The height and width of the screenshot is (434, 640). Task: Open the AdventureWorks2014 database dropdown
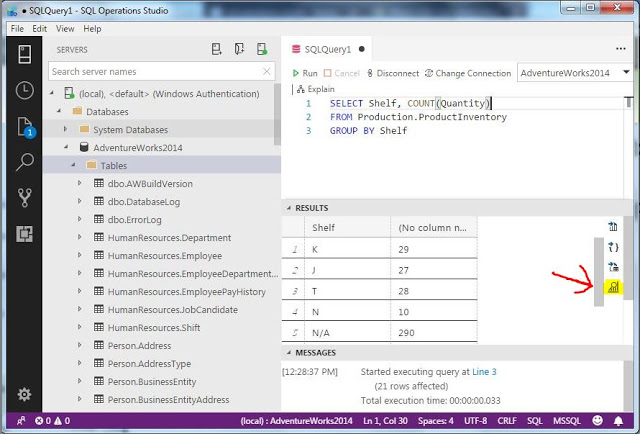(x=574, y=73)
